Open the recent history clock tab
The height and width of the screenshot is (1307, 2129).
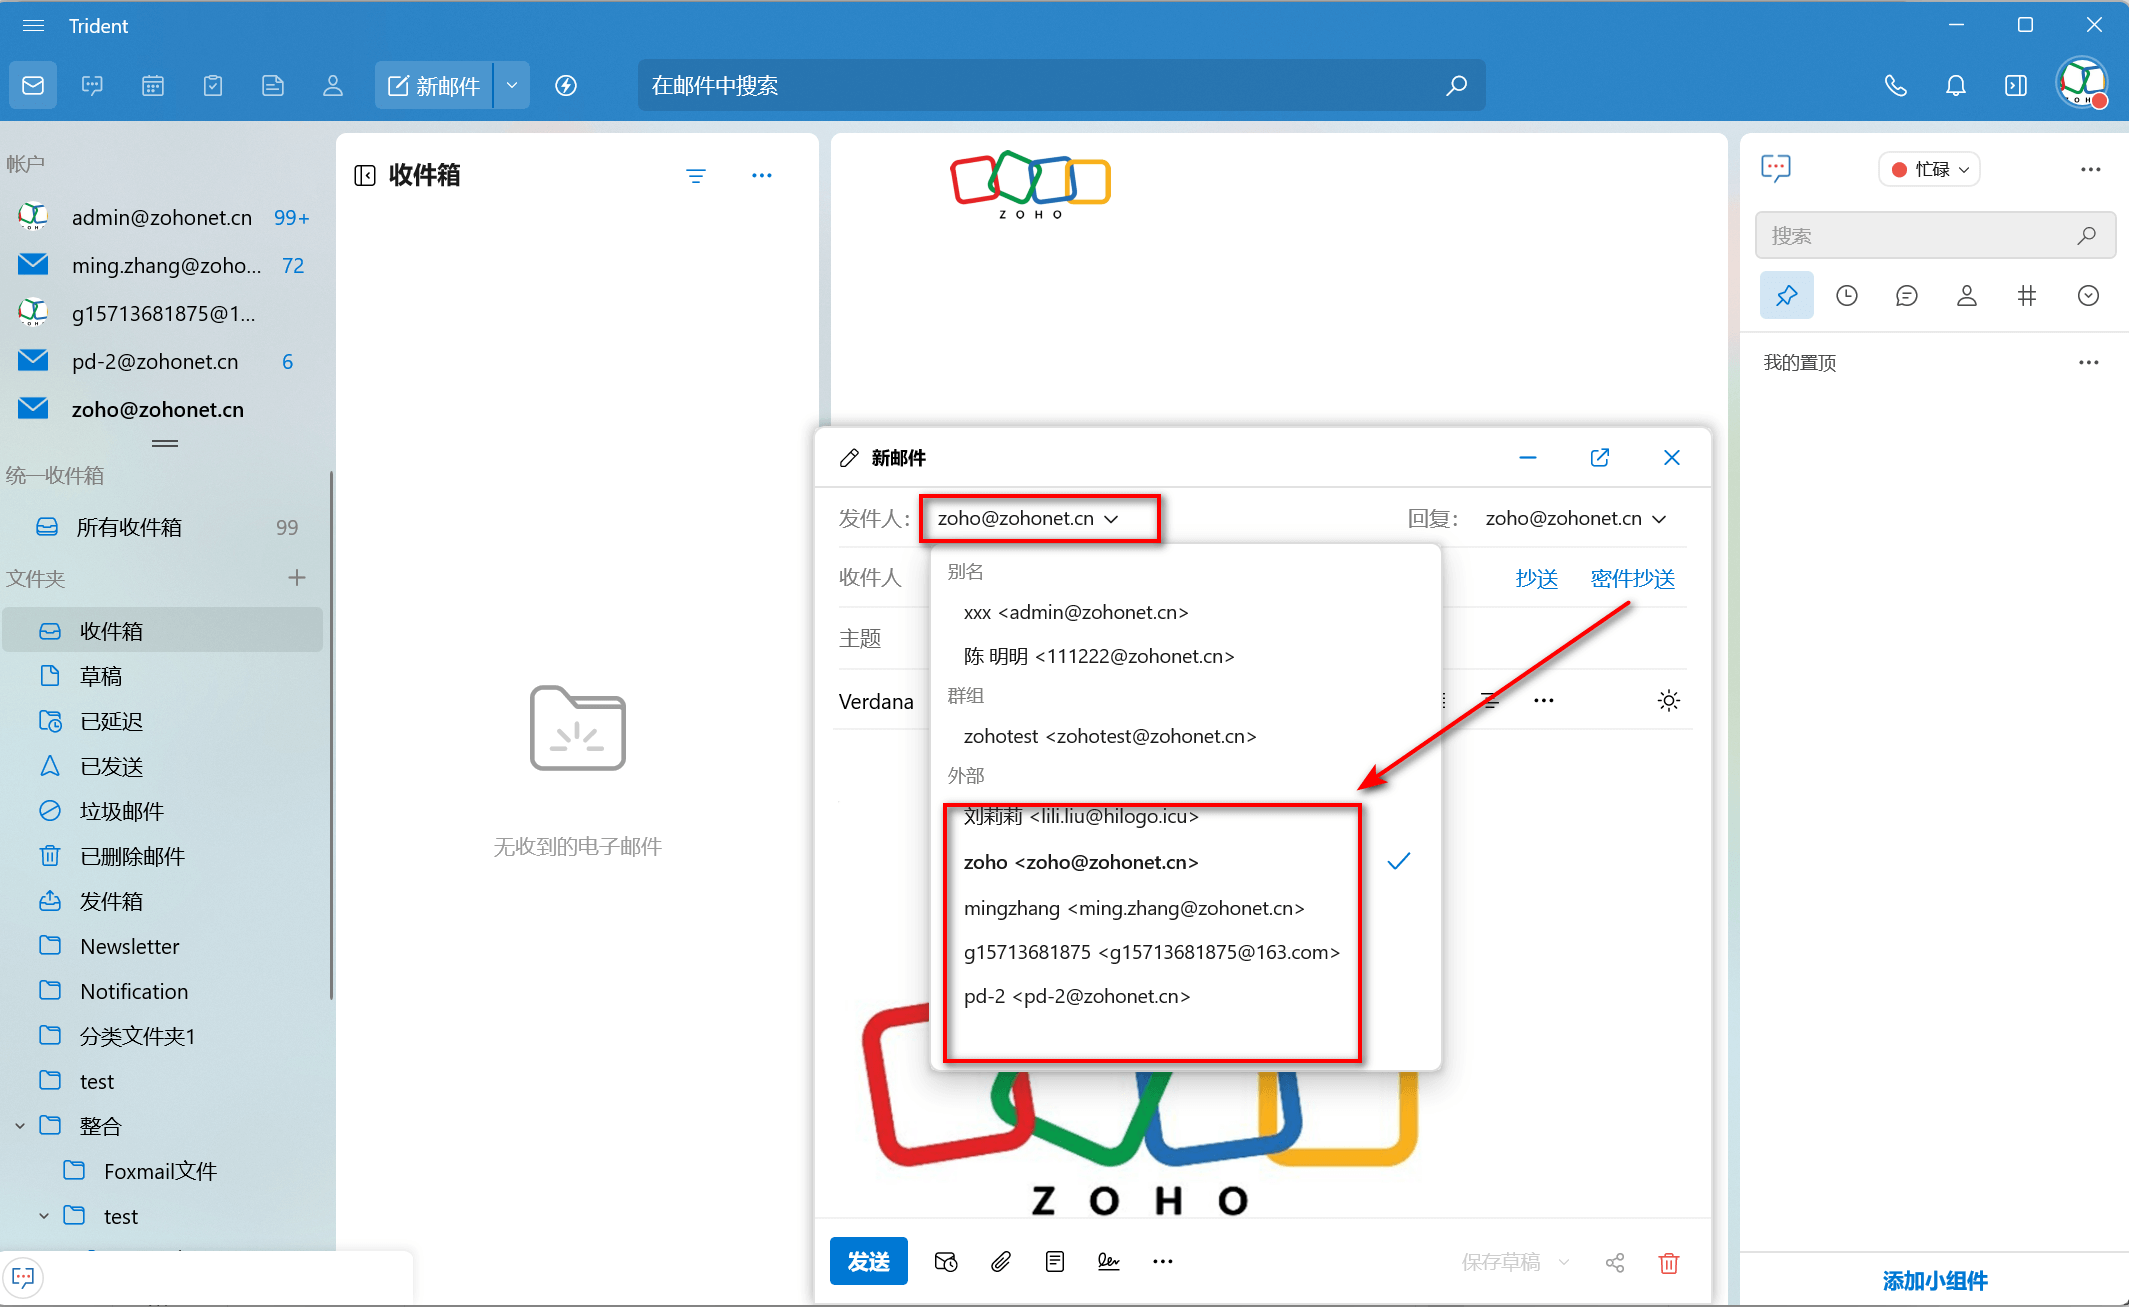click(1847, 296)
